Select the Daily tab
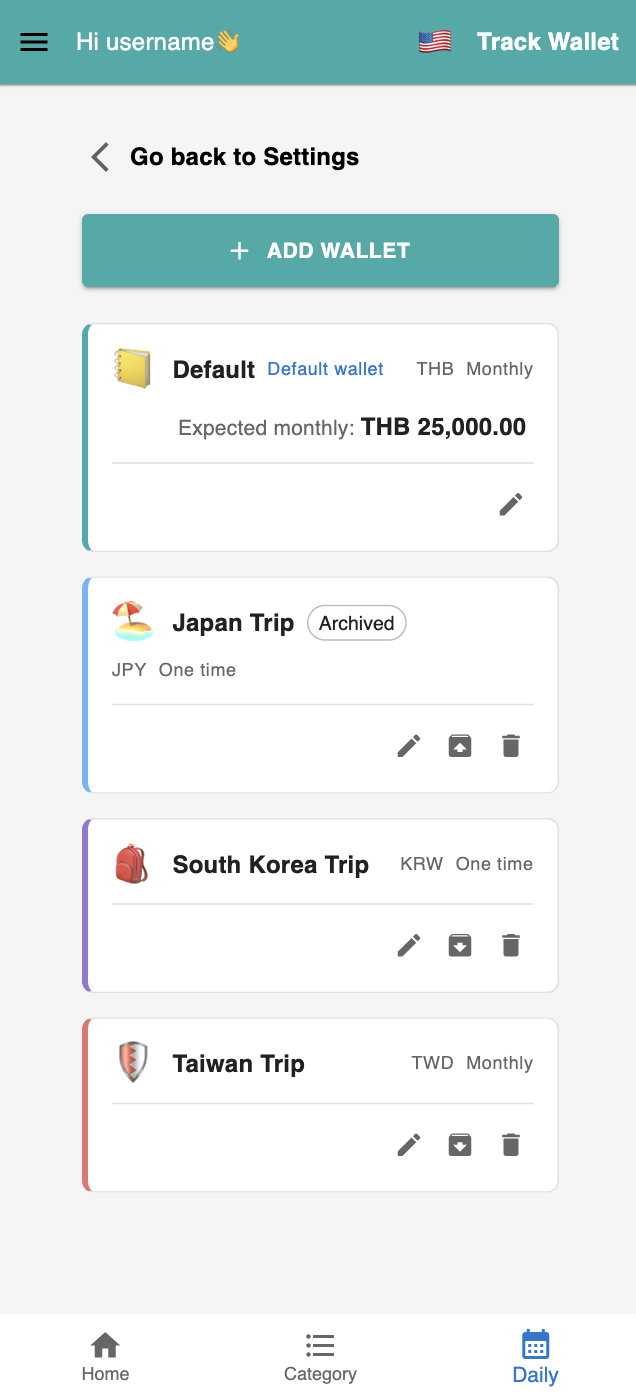The image size is (636, 1394). tap(535, 1356)
